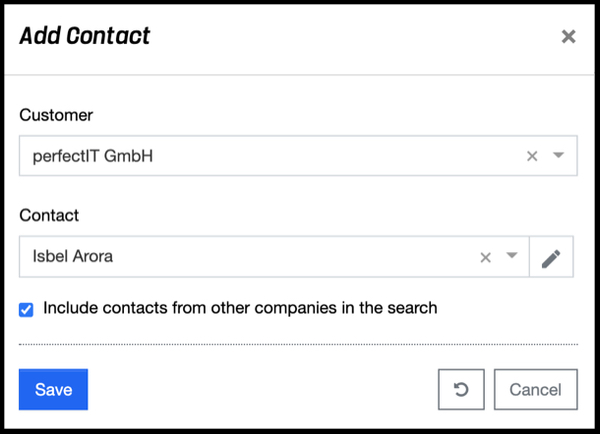Expand the Customer dropdown arrow
Viewport: 600px width, 434px height.
(559, 156)
